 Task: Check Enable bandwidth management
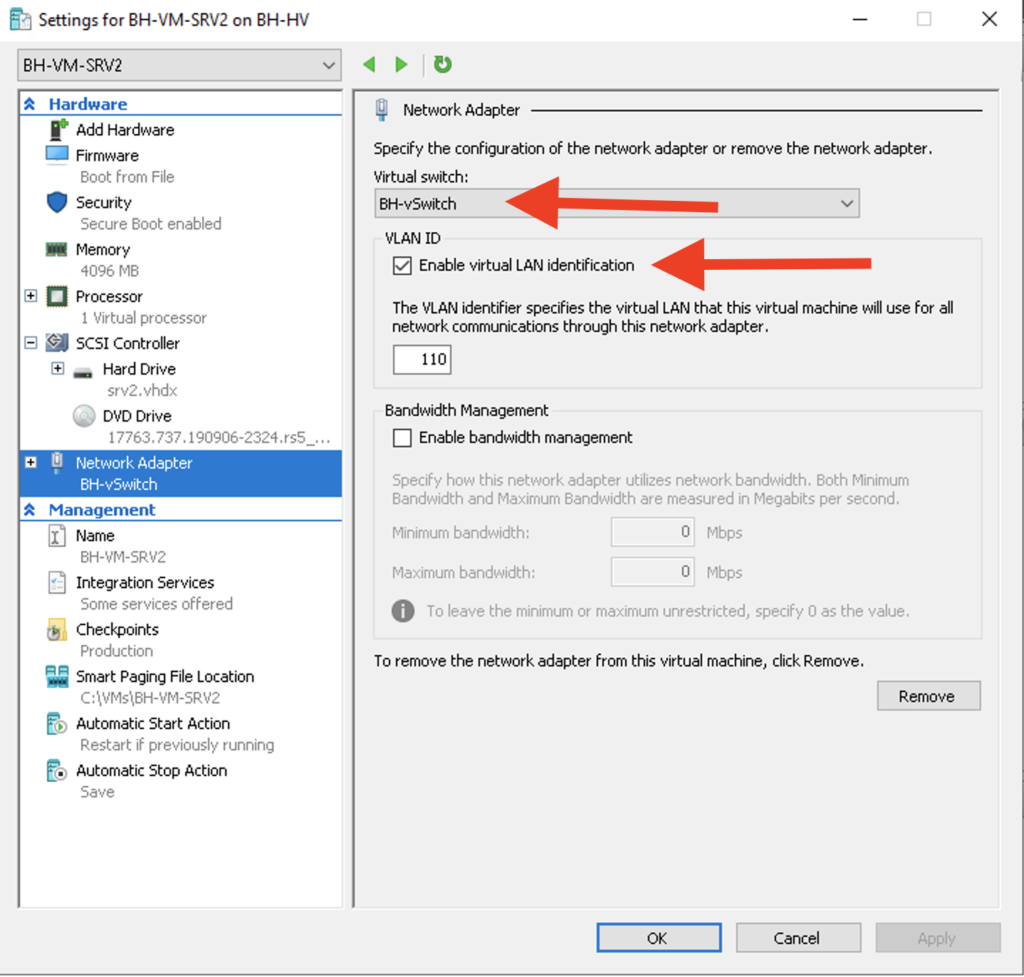click(402, 438)
